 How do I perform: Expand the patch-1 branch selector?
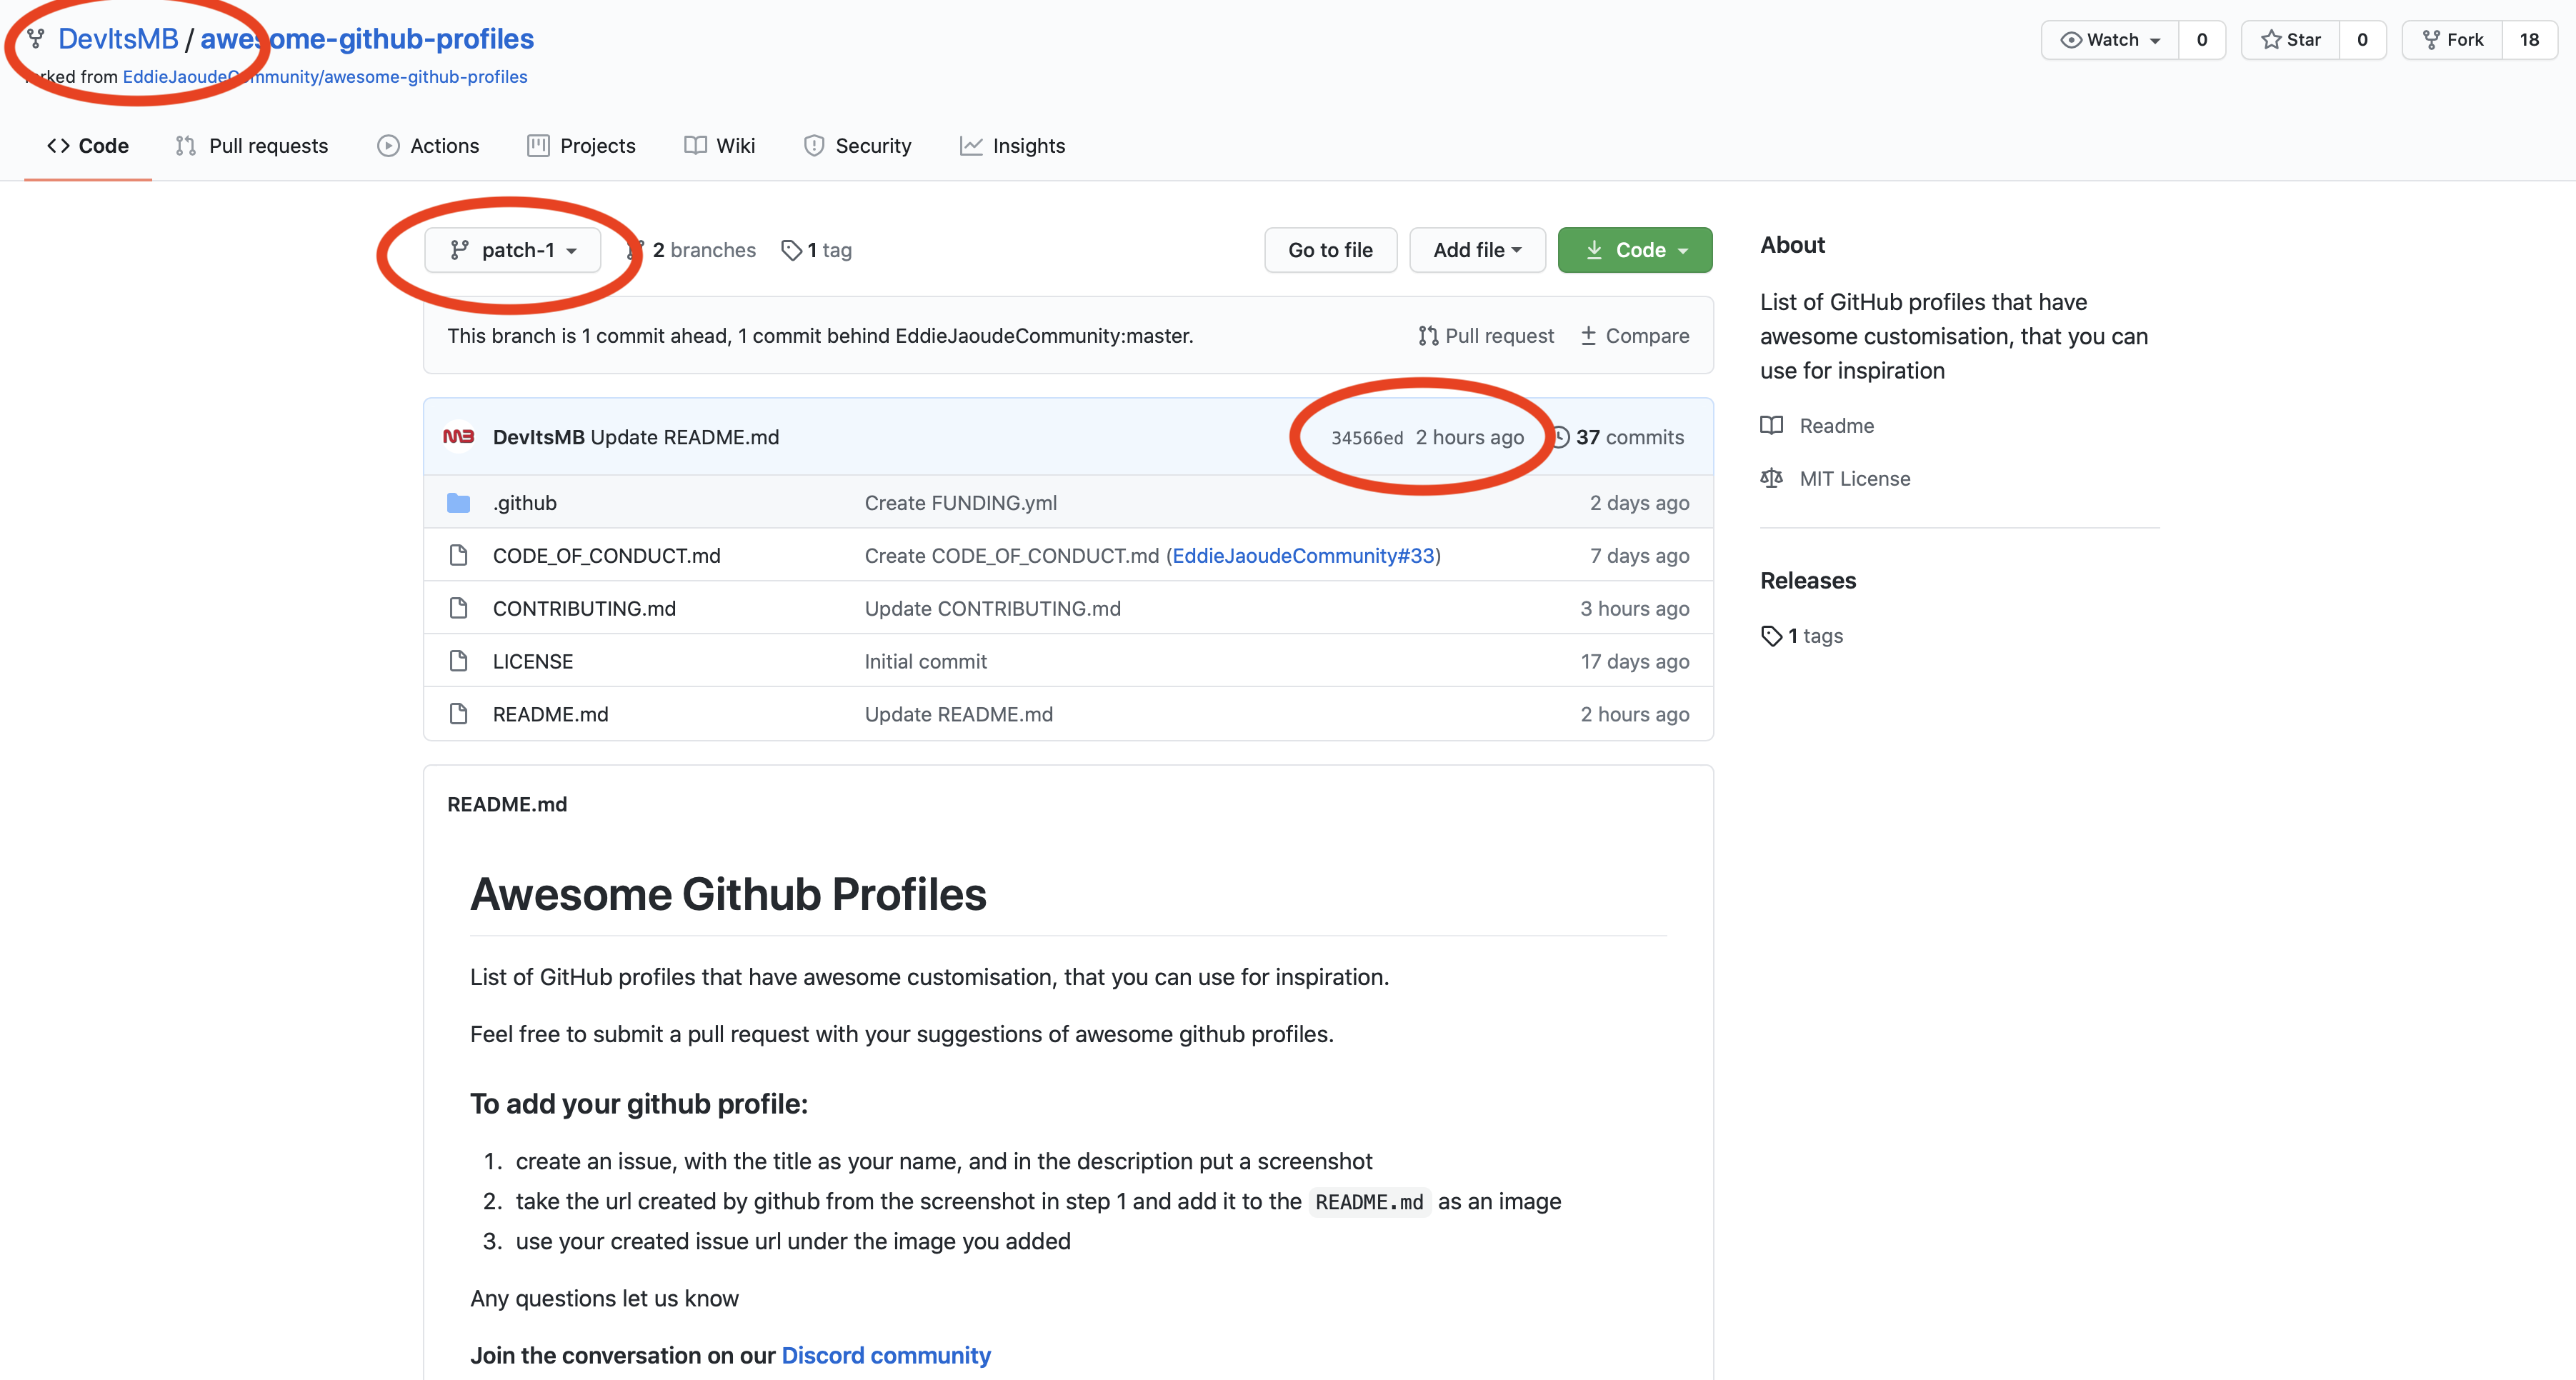513,250
